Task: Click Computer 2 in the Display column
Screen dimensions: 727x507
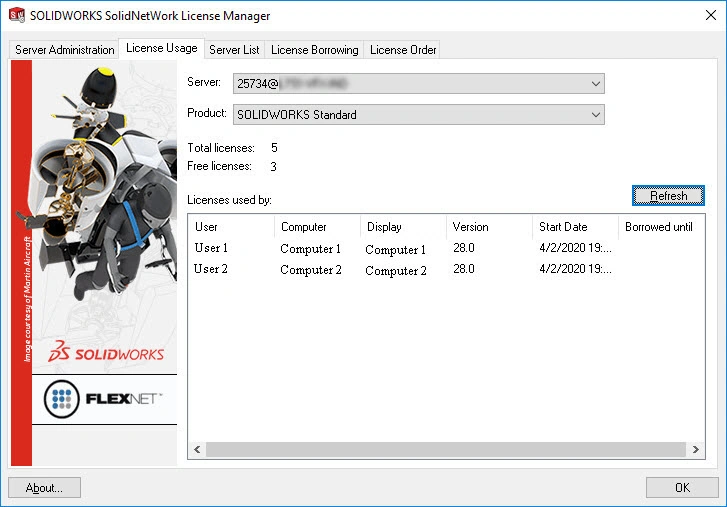Action: (x=396, y=271)
